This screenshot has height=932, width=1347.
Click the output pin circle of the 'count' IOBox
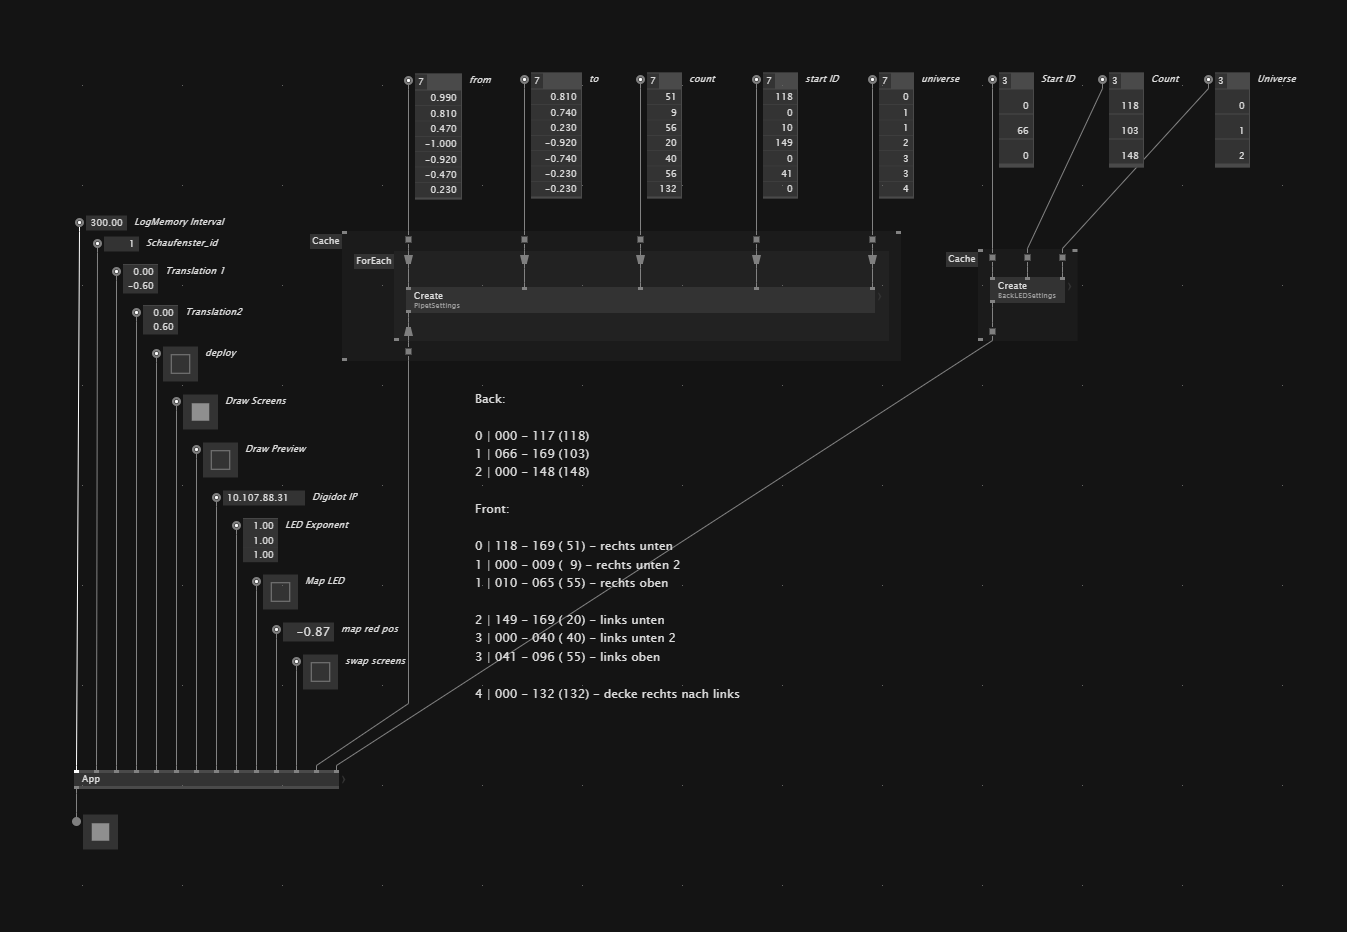click(640, 80)
